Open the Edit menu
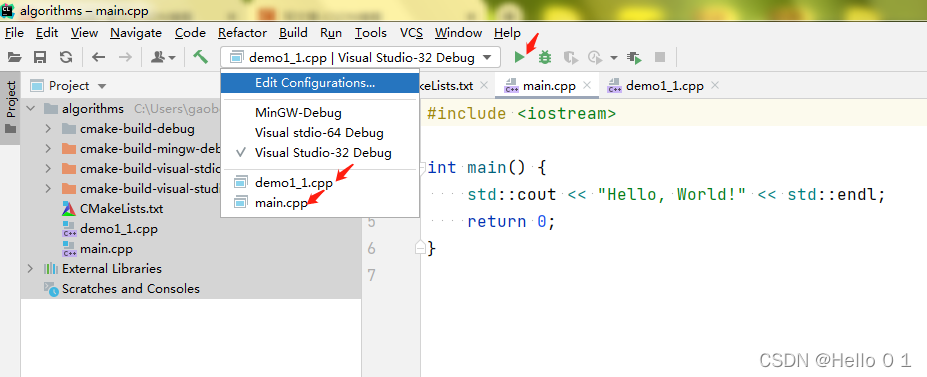 click(x=47, y=32)
